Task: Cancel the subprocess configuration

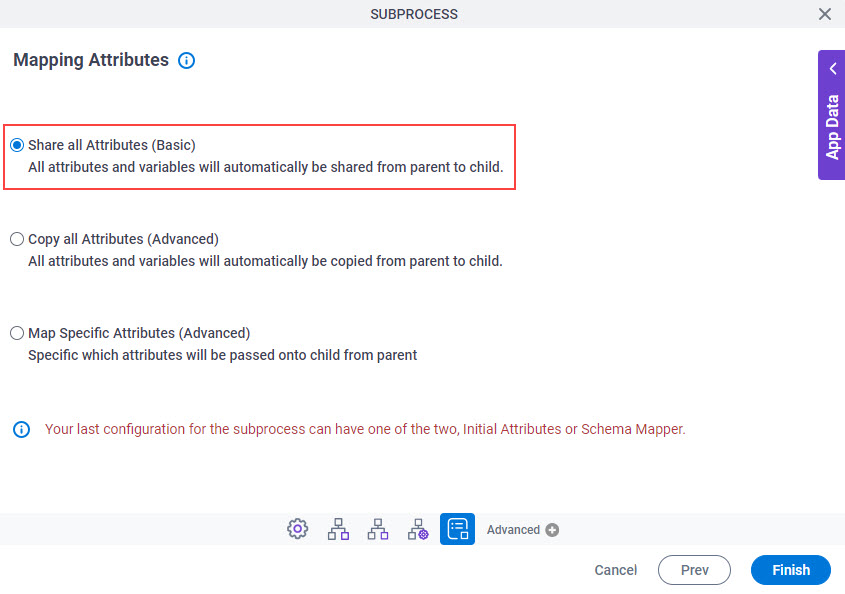Action: coord(615,570)
